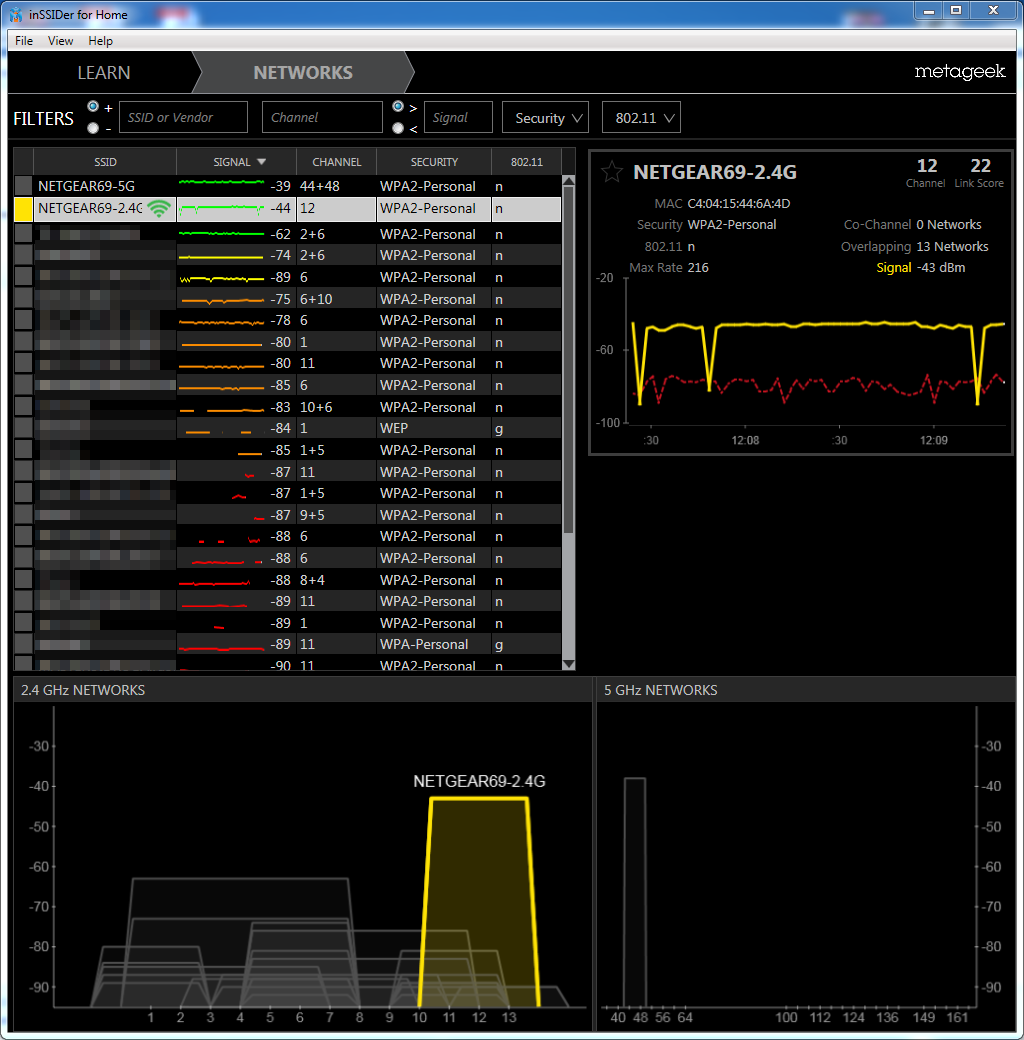Toggle the checkbox for the -78 signal row

pyautogui.click(x=23, y=320)
